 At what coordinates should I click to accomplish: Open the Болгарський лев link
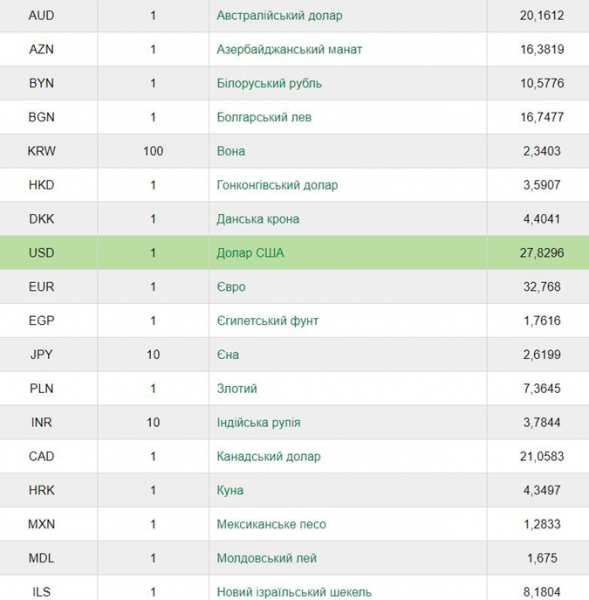pos(264,117)
